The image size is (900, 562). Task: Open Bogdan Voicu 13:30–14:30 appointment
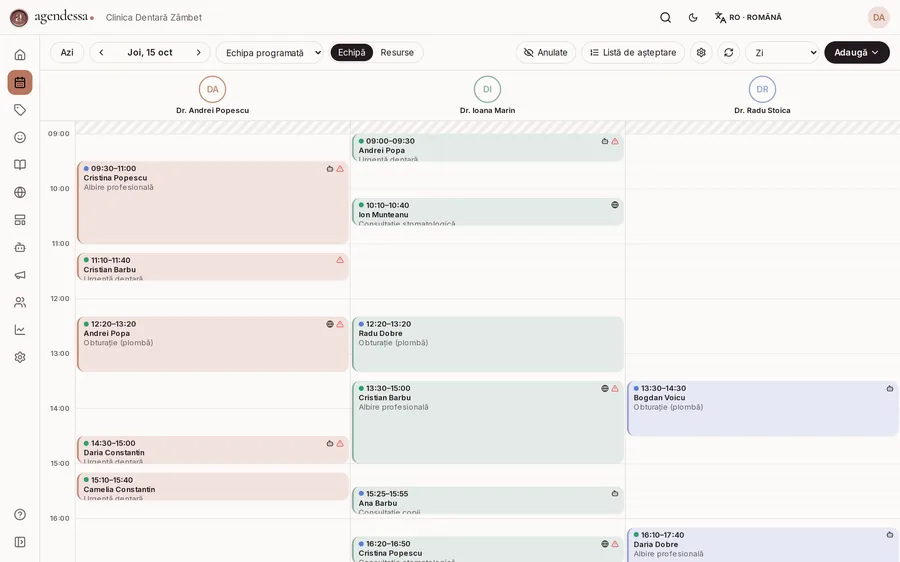pyautogui.click(x=763, y=409)
